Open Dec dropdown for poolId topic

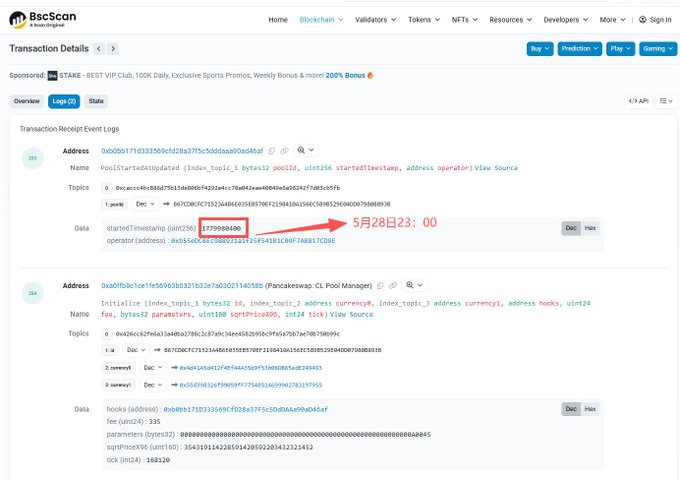(146, 204)
